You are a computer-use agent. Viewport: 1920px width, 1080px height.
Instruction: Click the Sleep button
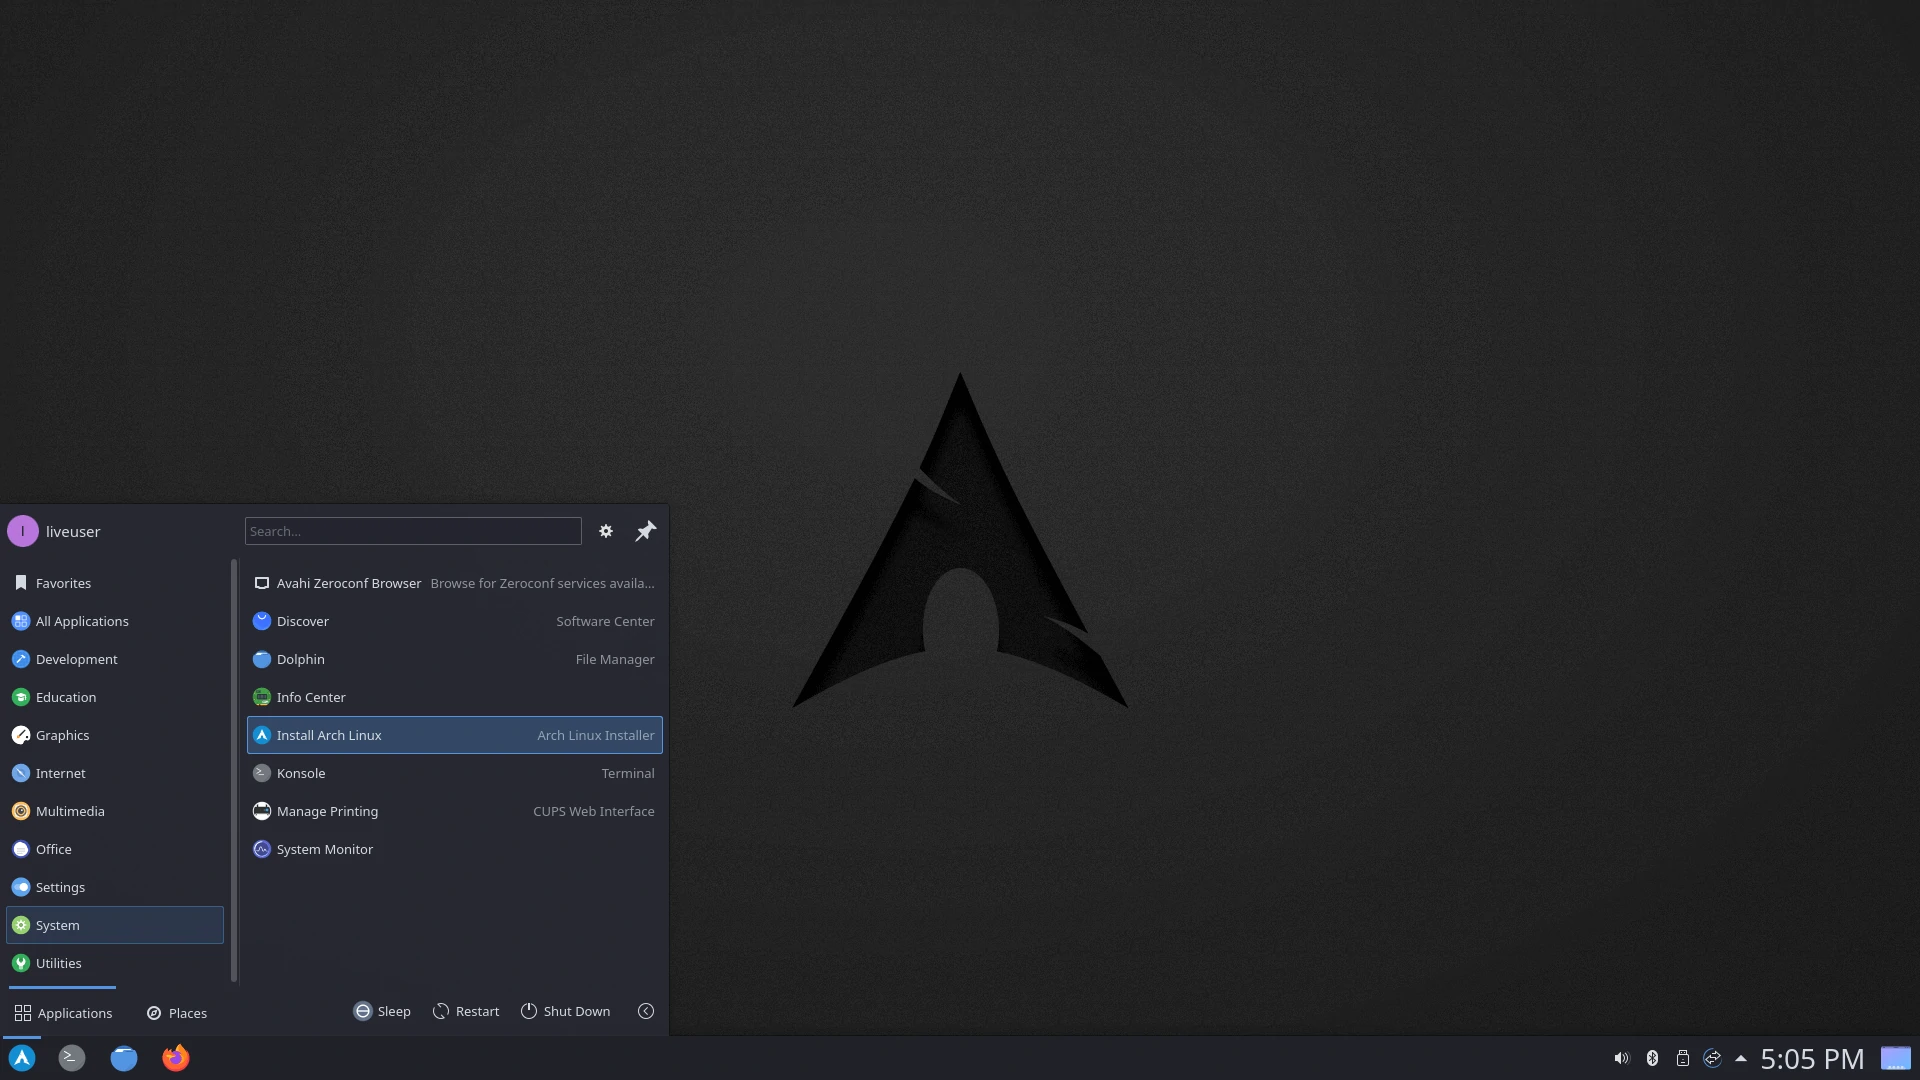[382, 1011]
